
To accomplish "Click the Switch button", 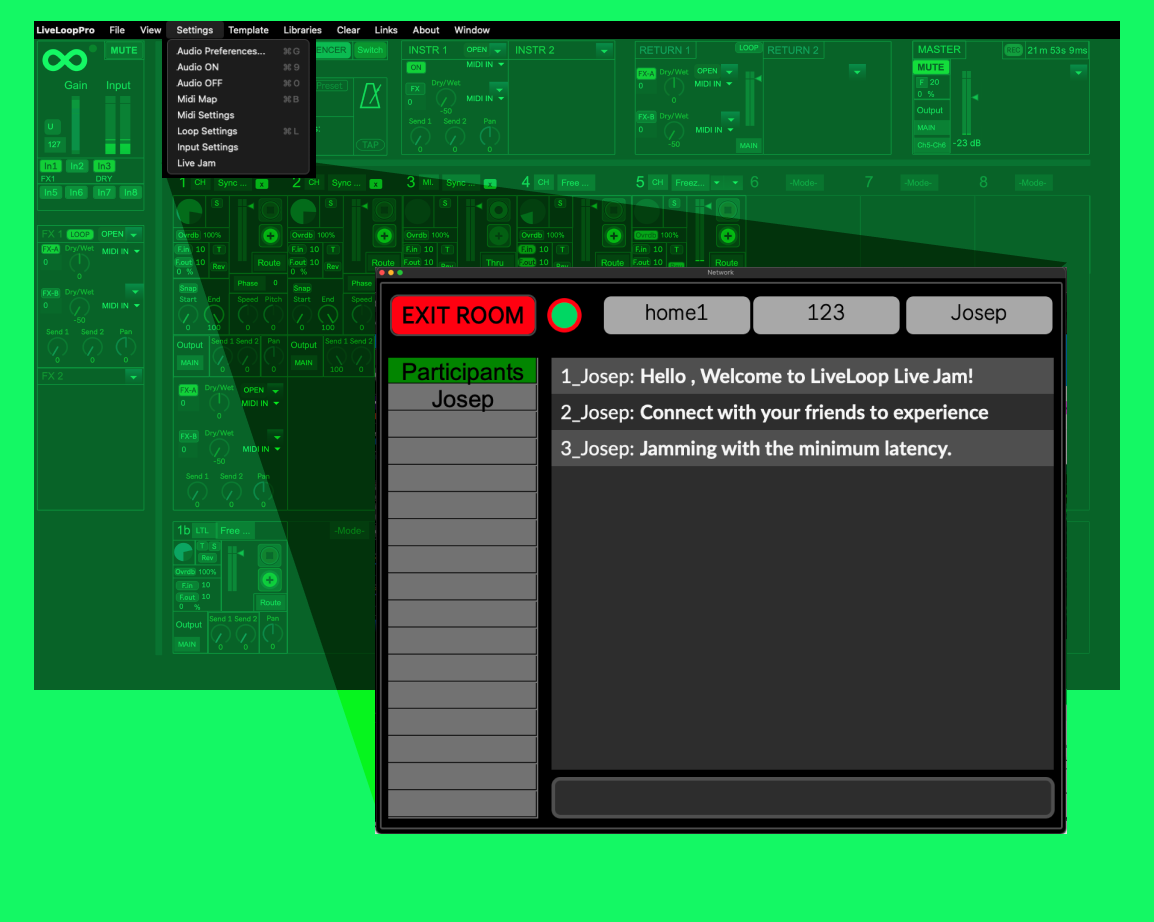I will point(370,50).
